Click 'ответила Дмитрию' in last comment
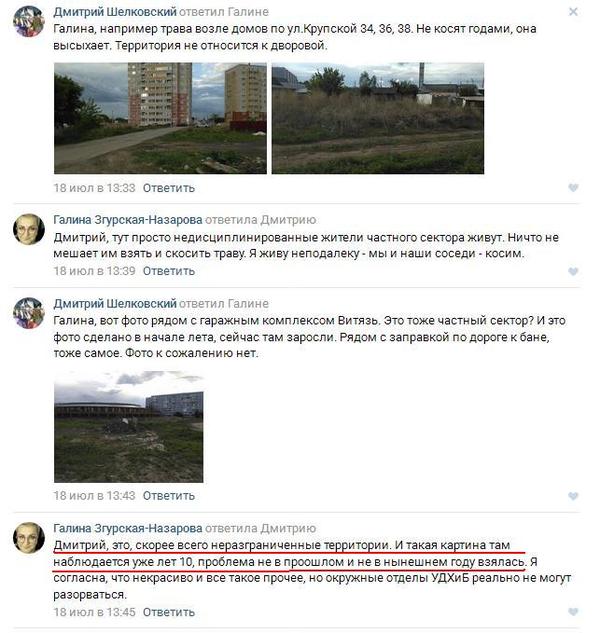The height and width of the screenshot is (633, 600). point(260,528)
